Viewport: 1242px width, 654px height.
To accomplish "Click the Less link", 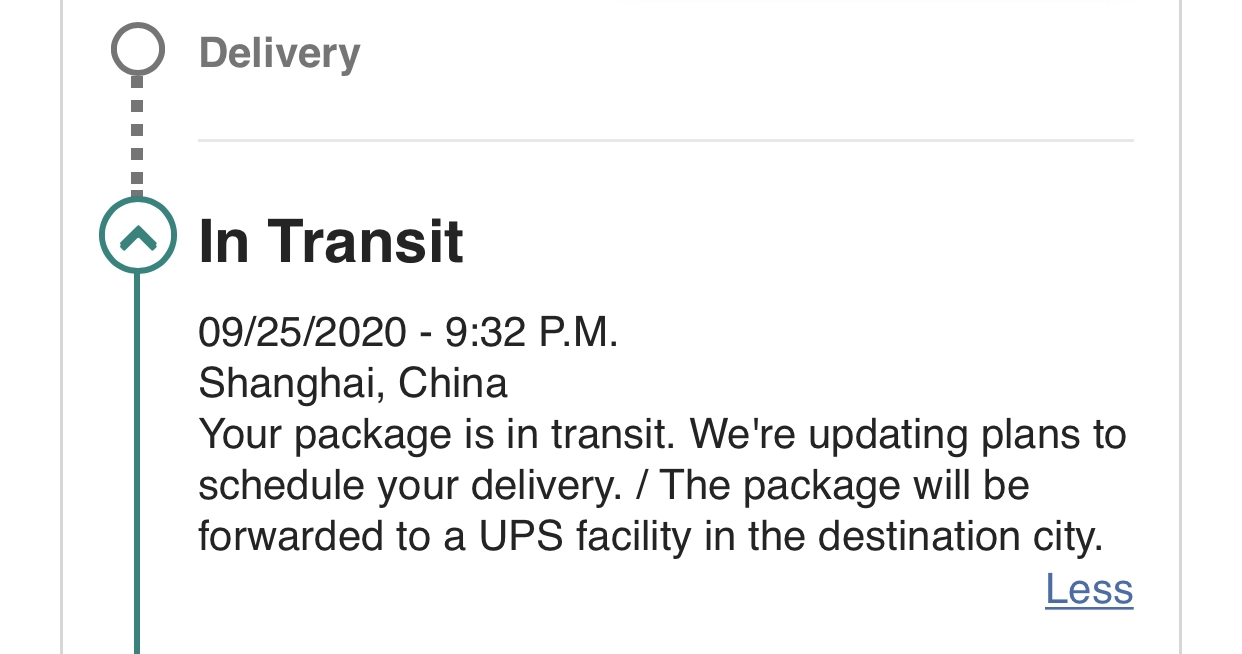I will coord(1089,589).
